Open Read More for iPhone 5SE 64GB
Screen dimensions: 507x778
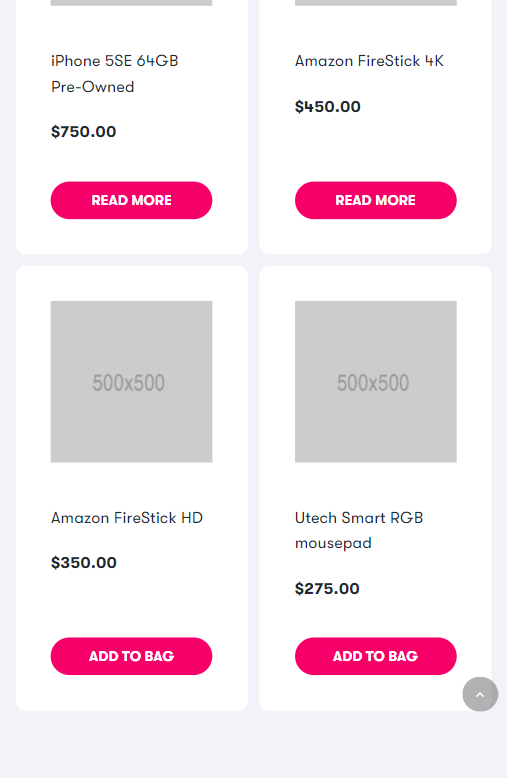(131, 200)
